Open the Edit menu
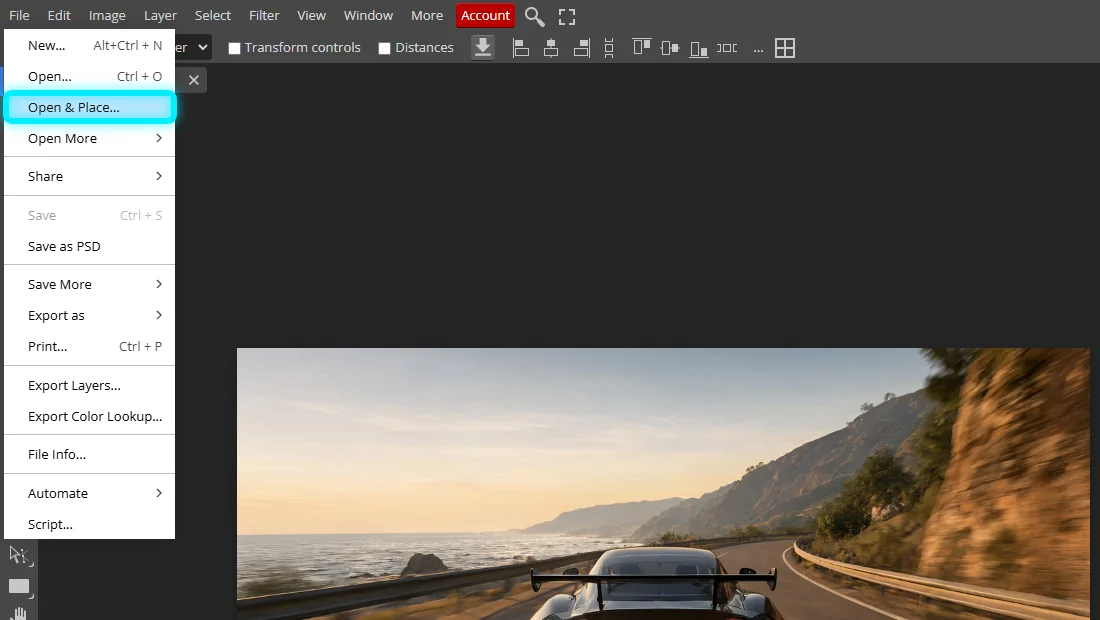The image size is (1100, 620). tap(59, 15)
